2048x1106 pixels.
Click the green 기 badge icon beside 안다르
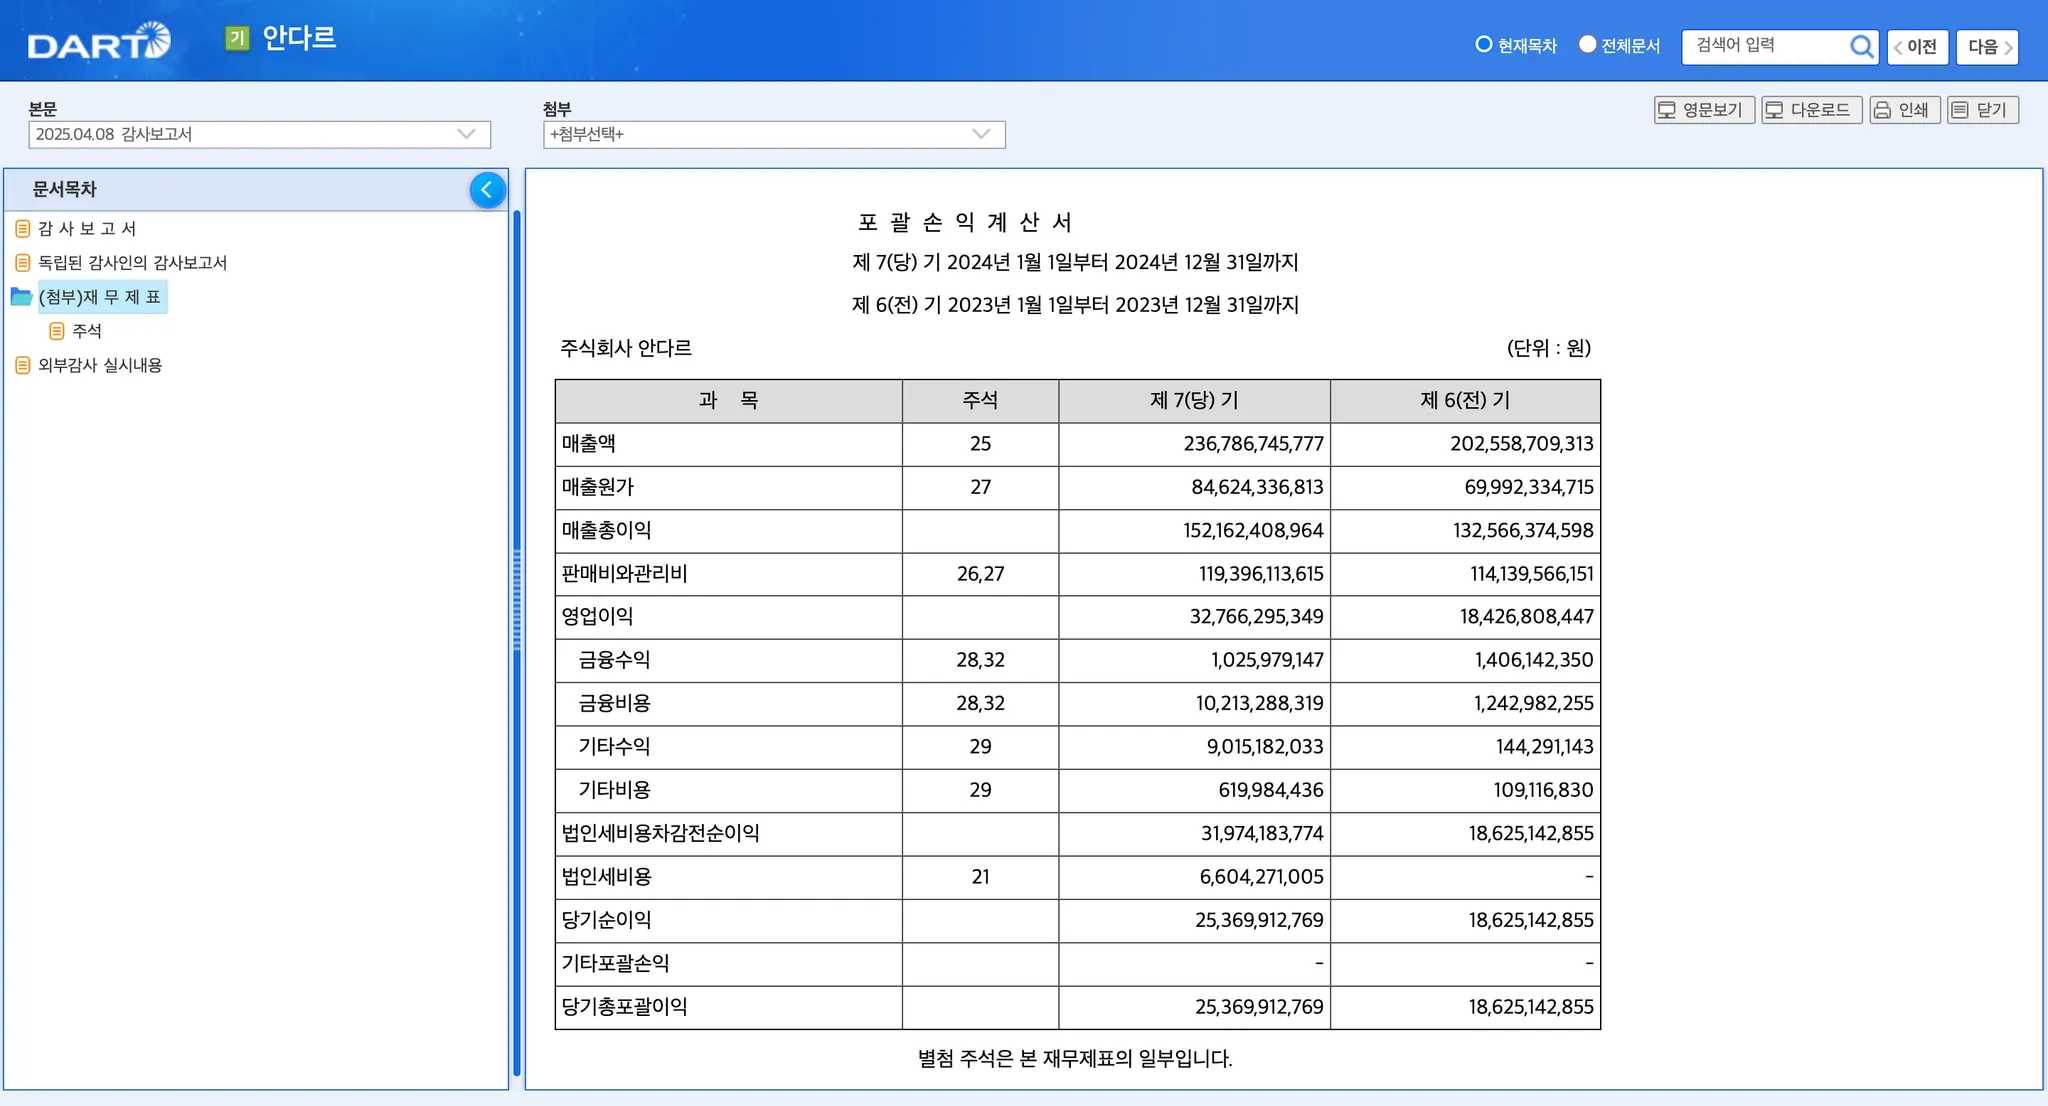(237, 38)
